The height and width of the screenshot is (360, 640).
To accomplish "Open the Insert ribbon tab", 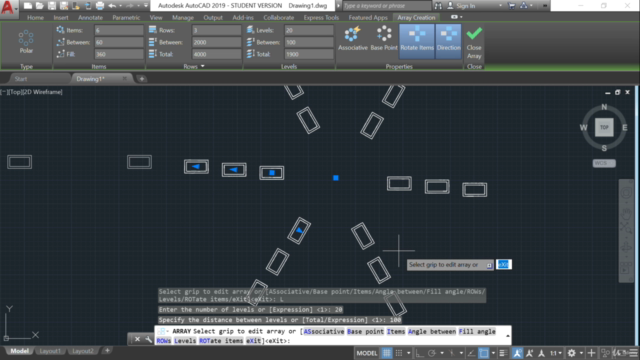I will (x=61, y=18).
